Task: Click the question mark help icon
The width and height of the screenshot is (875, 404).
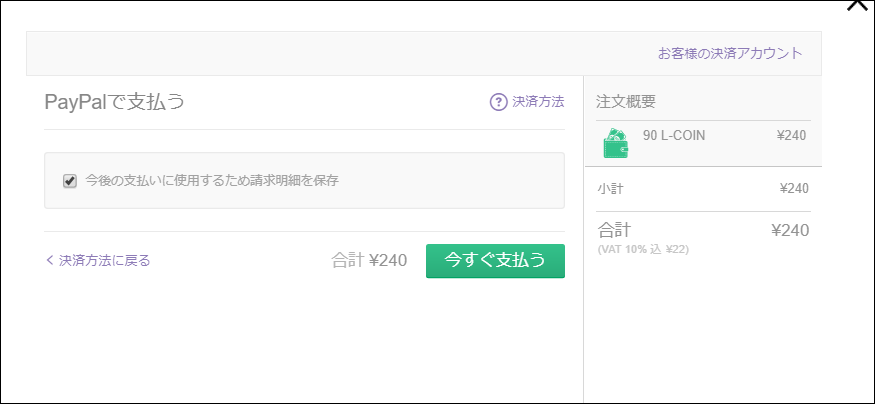Action: coord(498,102)
